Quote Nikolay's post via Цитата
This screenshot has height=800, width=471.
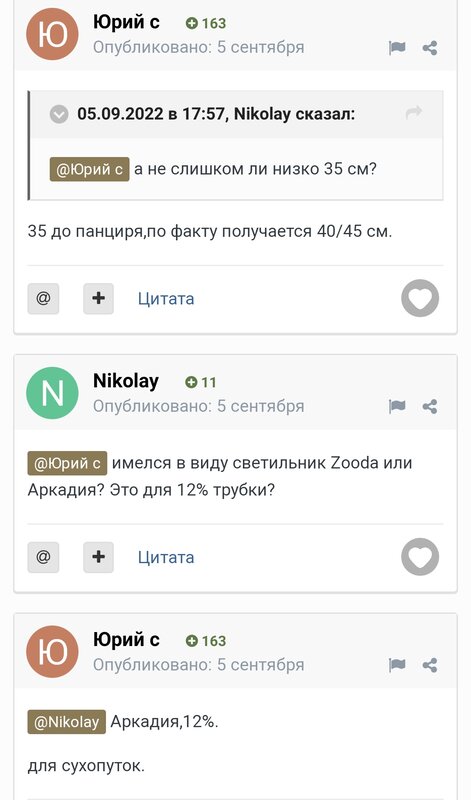[x=166, y=557]
